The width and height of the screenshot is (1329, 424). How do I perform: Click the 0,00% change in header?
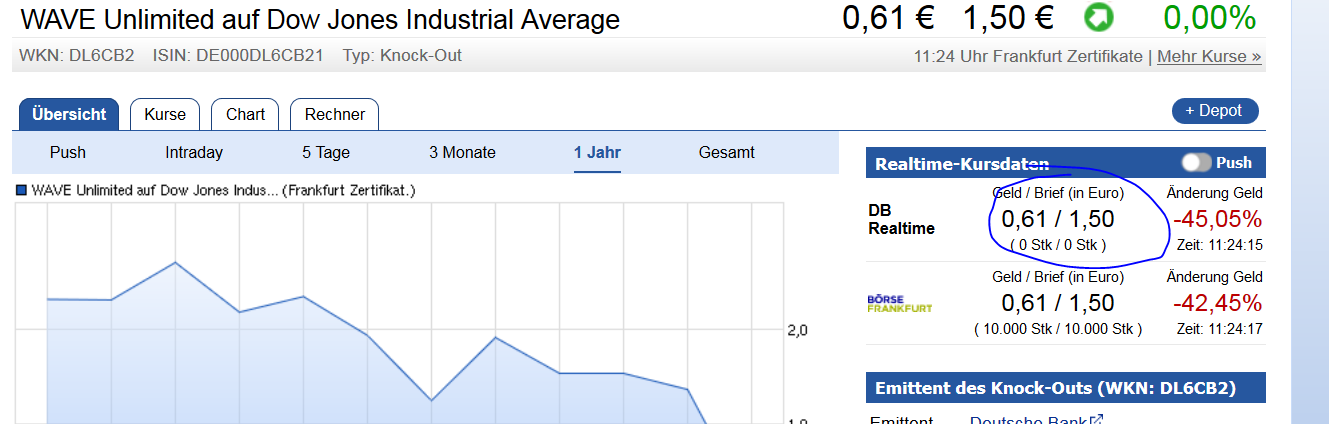pyautogui.click(x=1208, y=18)
